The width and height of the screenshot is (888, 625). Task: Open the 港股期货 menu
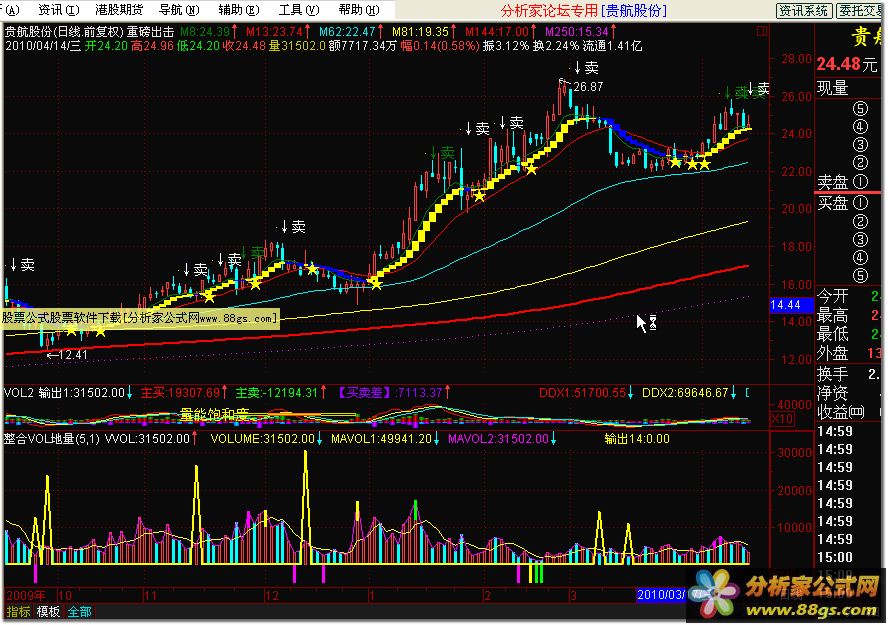tap(118, 10)
